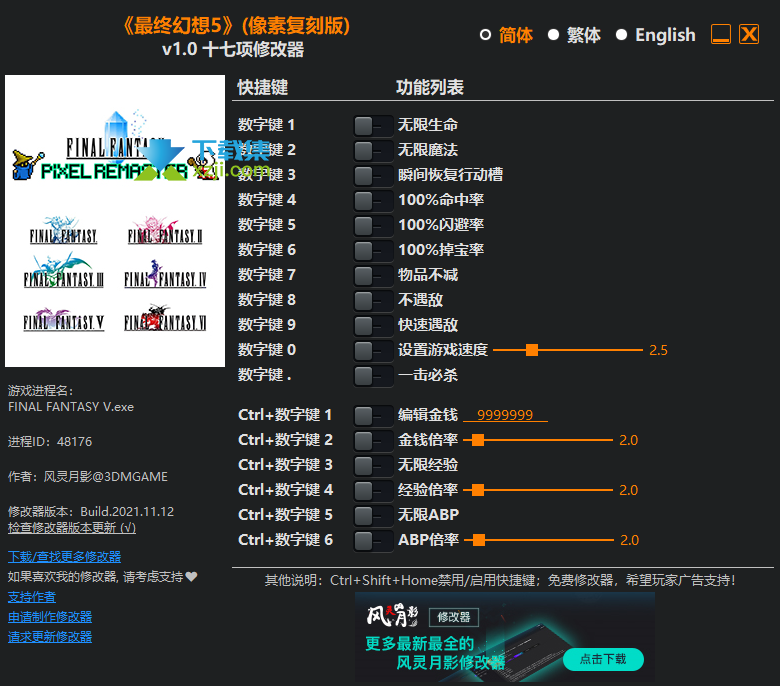780x686 pixels.
Task: Click the 编辑金钱 value field 9999999
Action: 505,415
